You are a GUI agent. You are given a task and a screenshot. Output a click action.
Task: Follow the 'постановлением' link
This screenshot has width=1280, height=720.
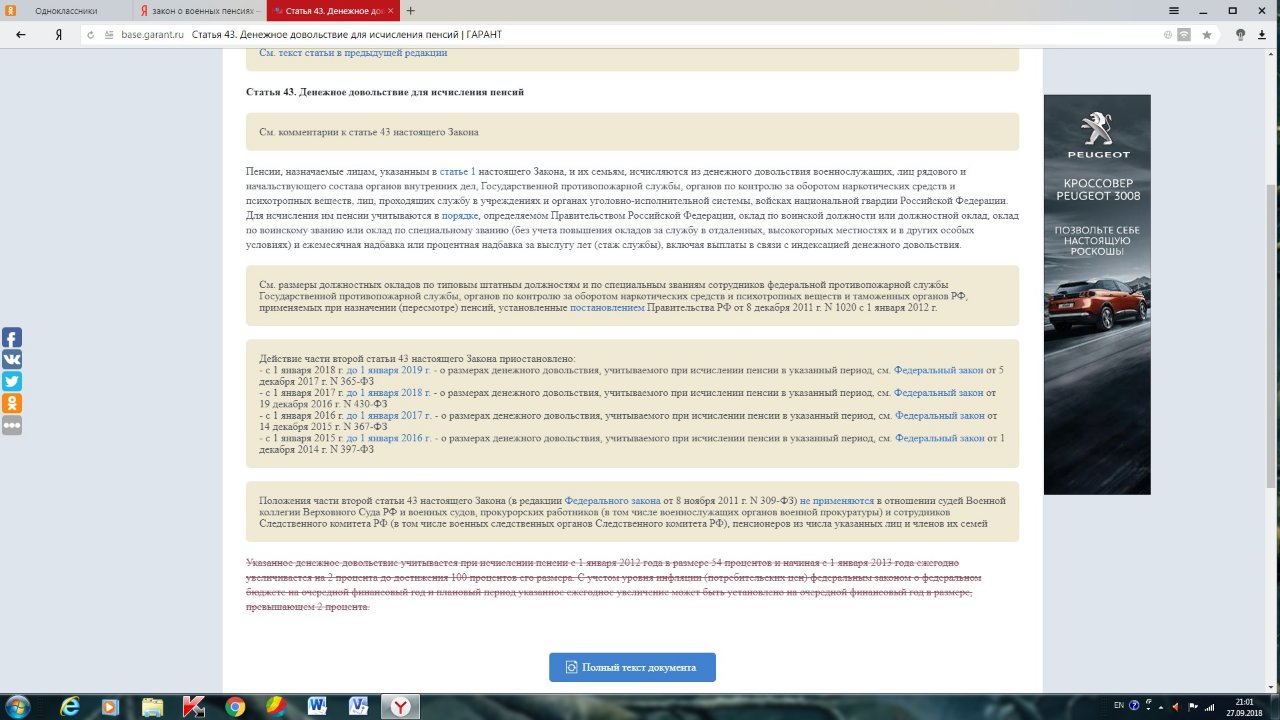[x=607, y=308]
